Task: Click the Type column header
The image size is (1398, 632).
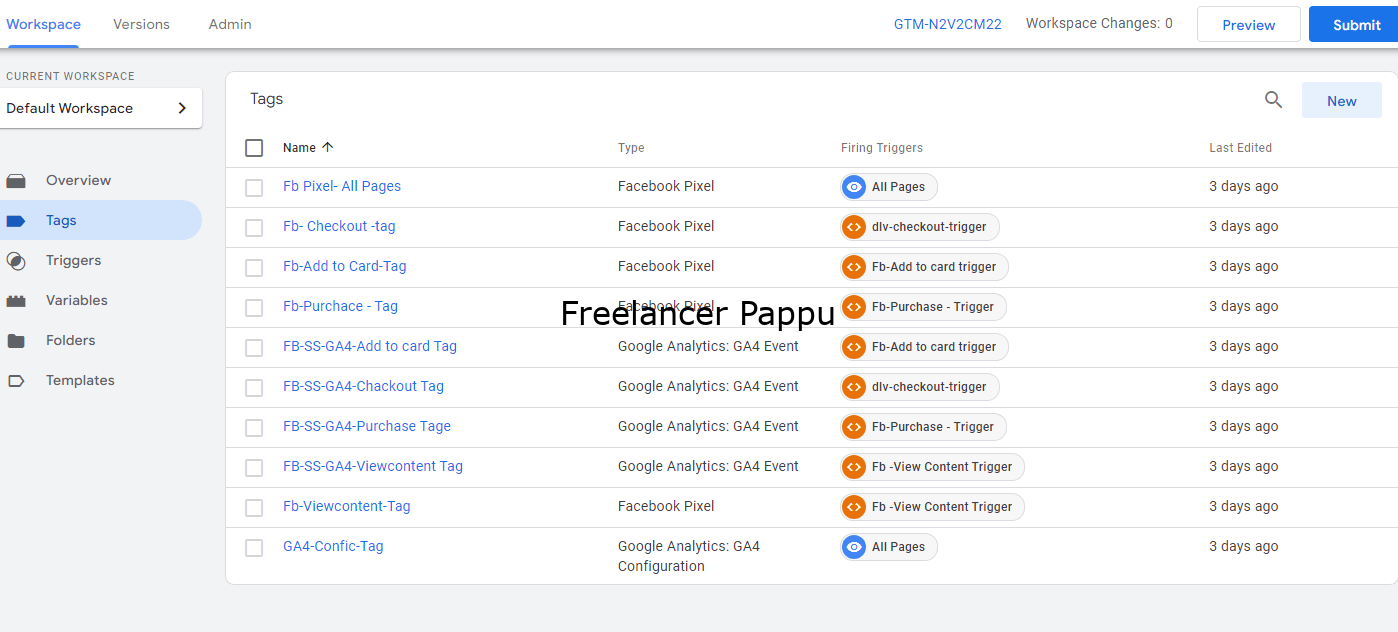Action: pos(631,147)
